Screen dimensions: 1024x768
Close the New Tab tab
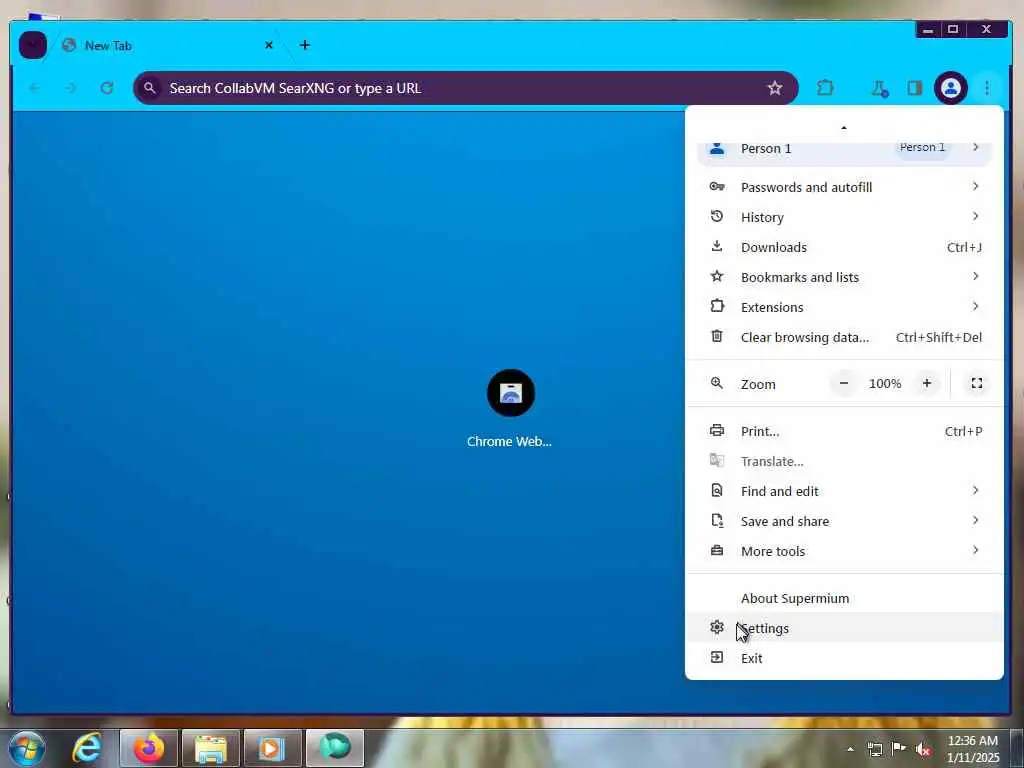pos(268,45)
